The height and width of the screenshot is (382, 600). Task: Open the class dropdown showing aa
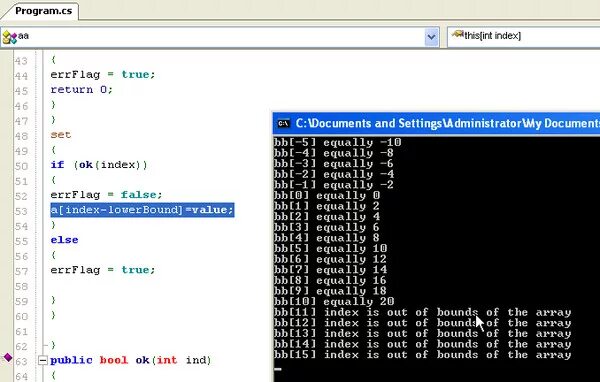pyautogui.click(x=220, y=37)
